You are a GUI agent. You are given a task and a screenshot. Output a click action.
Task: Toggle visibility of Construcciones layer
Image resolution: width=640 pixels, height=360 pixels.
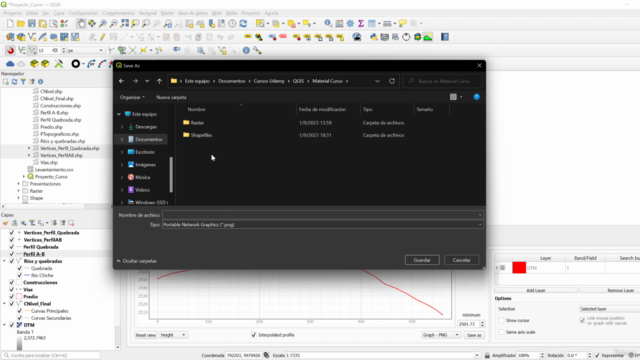click(x=11, y=282)
